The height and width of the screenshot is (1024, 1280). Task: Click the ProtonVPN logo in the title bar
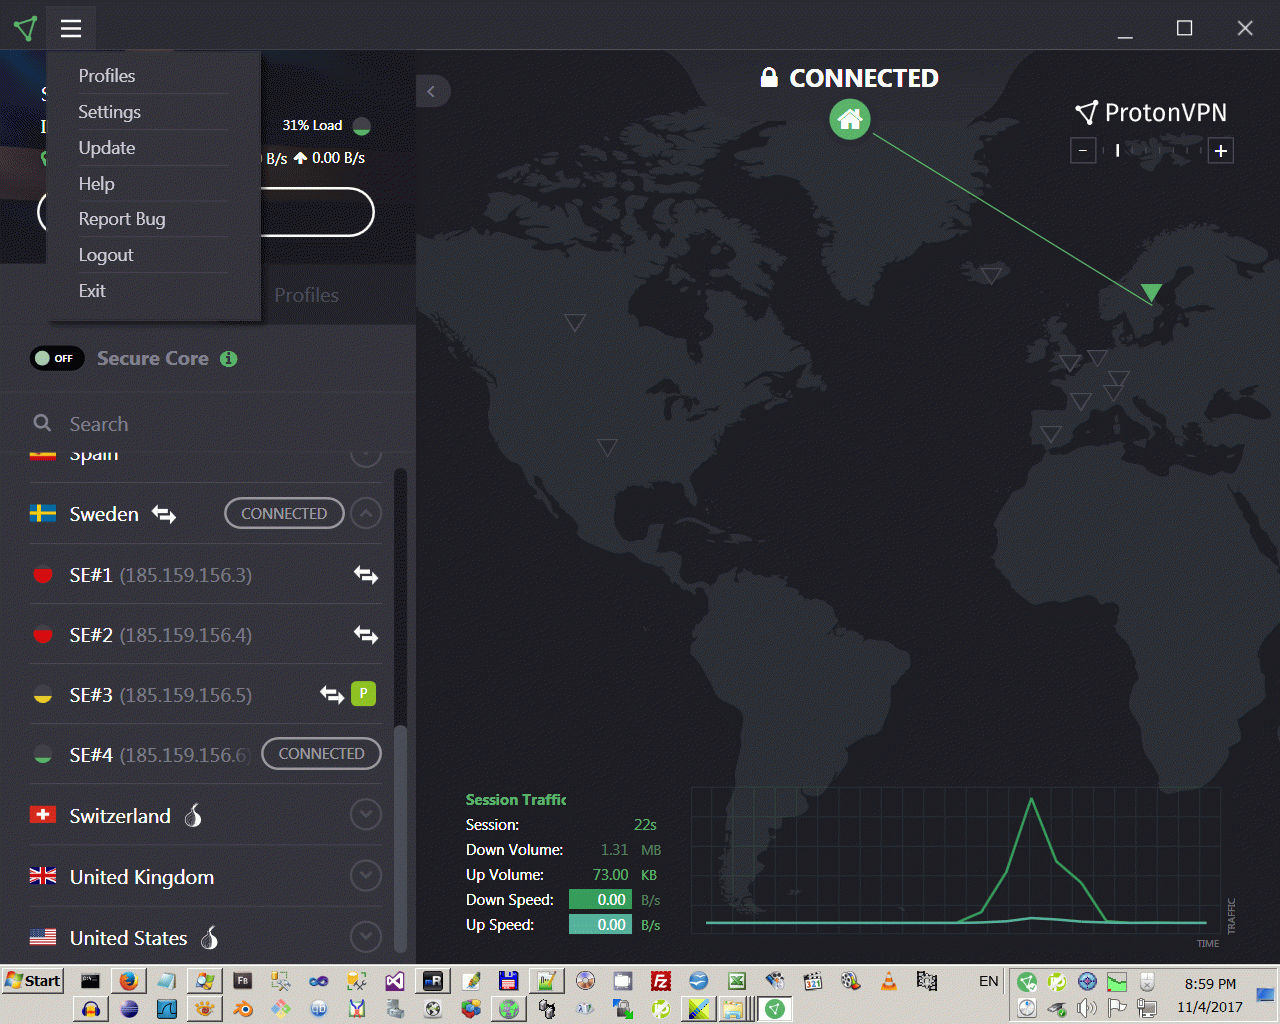click(x=26, y=28)
